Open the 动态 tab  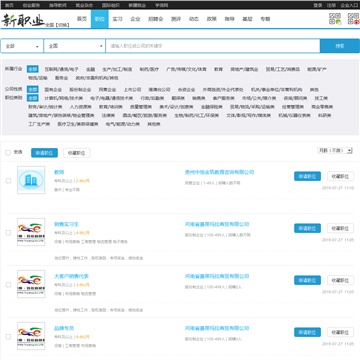pyautogui.click(x=194, y=19)
